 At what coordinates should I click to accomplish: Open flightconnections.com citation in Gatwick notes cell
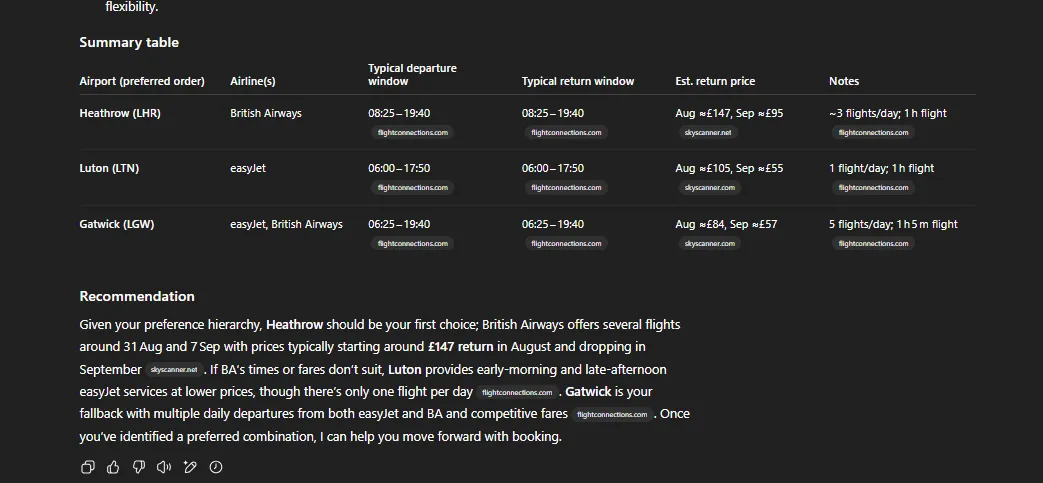tap(873, 243)
